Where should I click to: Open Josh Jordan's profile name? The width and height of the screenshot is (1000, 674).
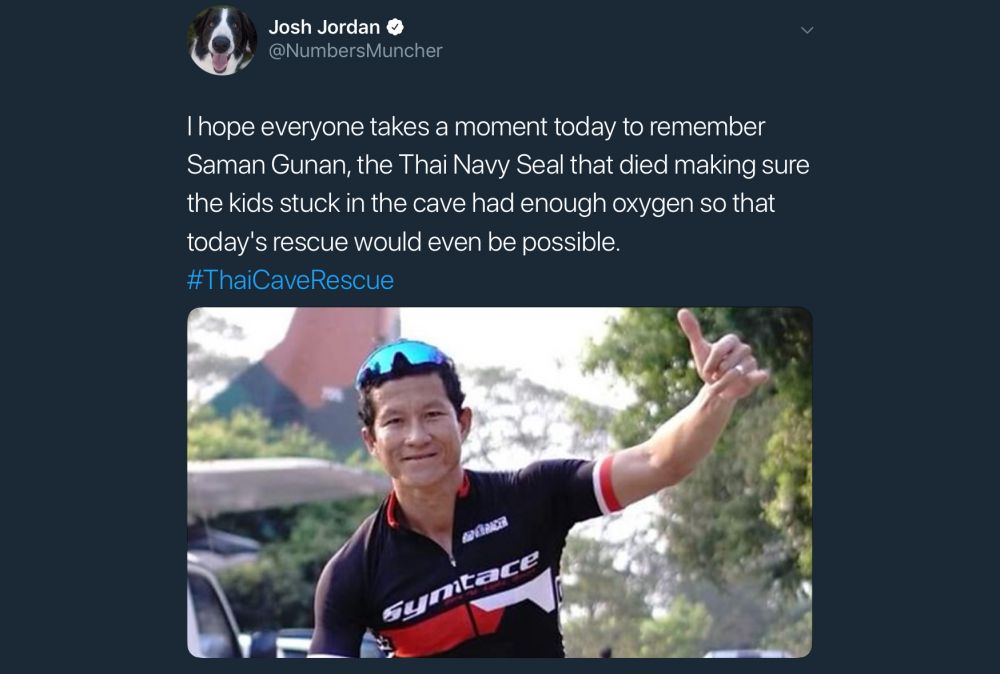tap(324, 27)
